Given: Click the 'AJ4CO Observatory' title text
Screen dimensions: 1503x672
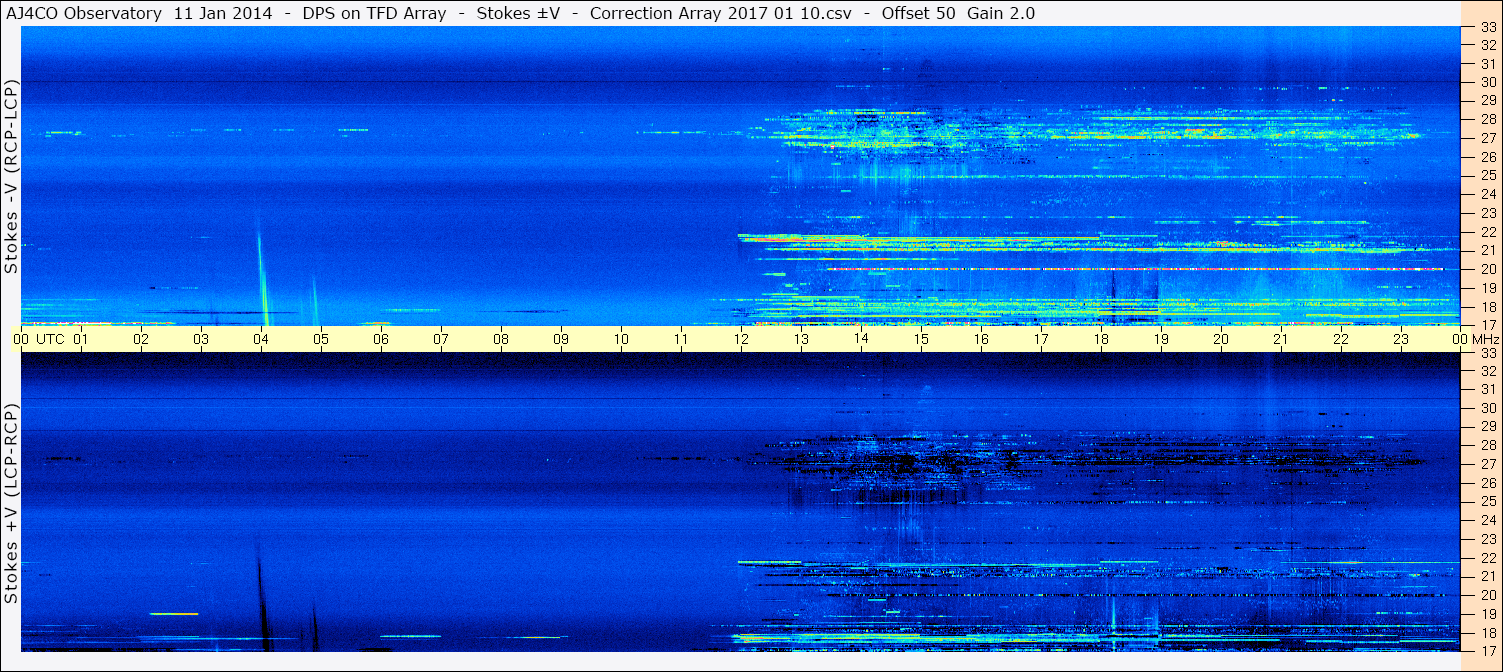Looking at the screenshot, I should pos(82,13).
